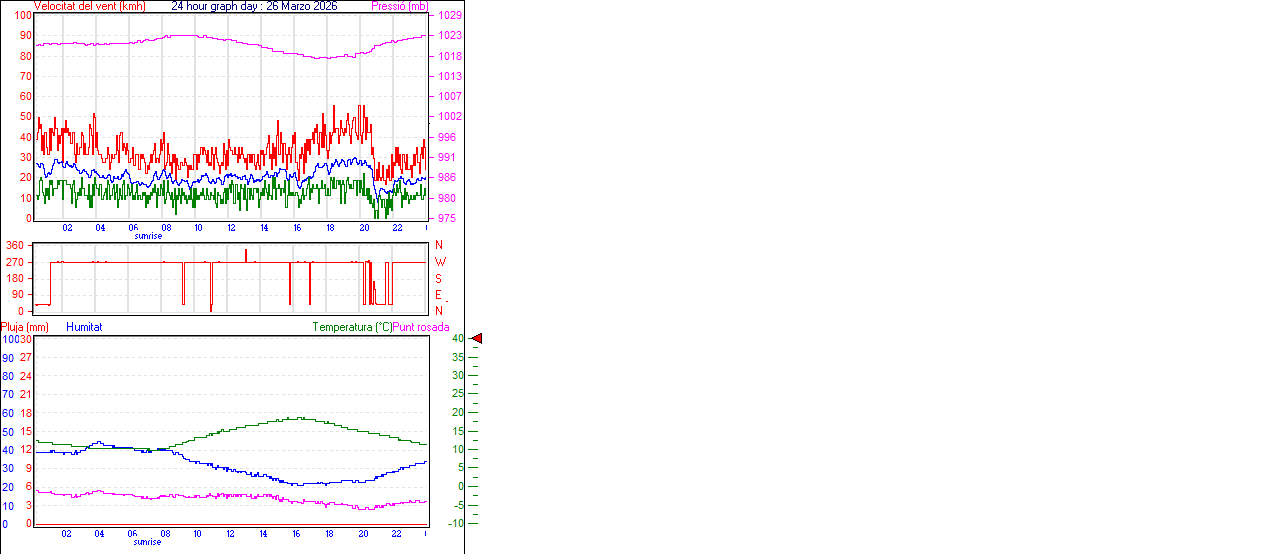Click the 'E' compass letter on direction chart

pyautogui.click(x=438, y=295)
